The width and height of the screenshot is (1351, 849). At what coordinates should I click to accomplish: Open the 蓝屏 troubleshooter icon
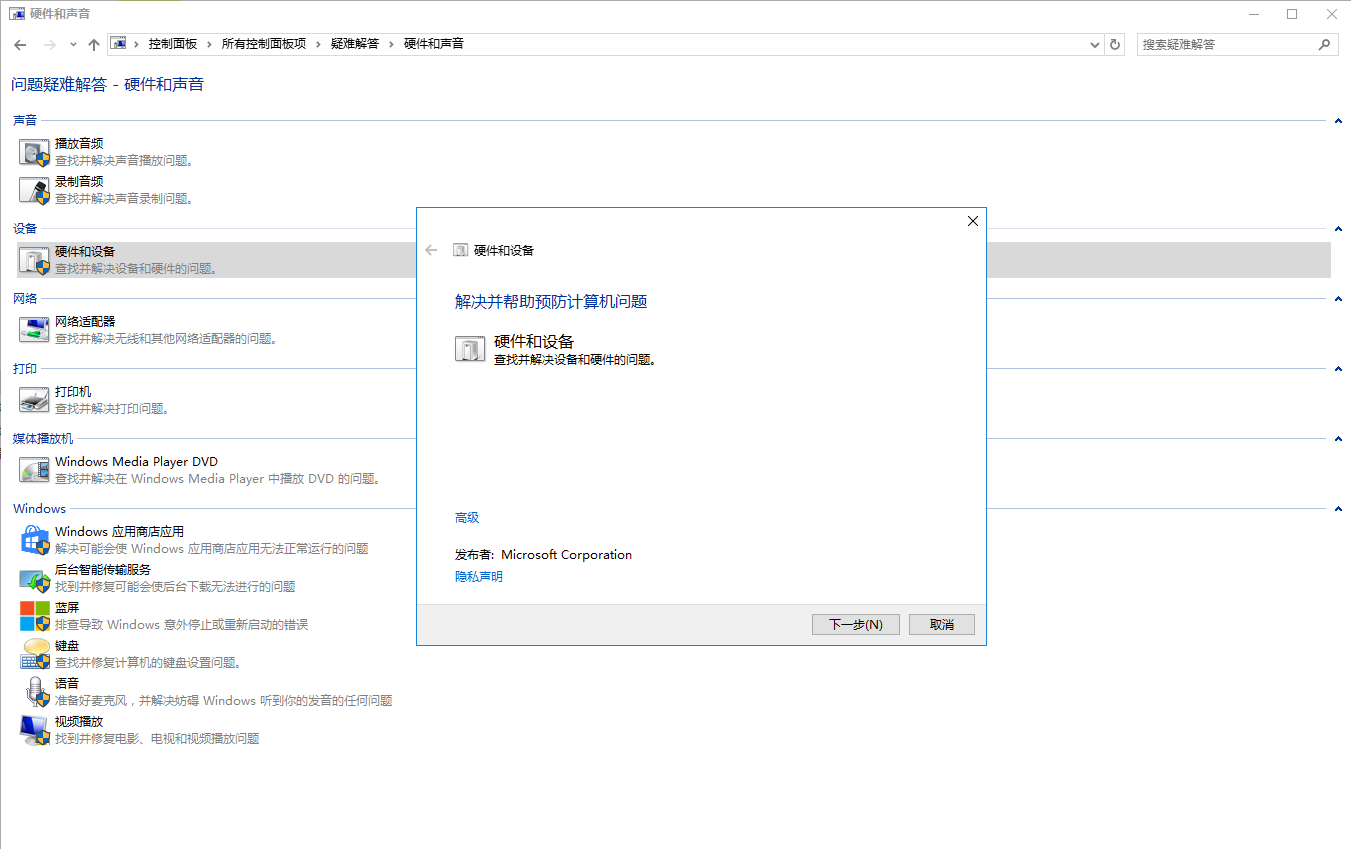coord(34,616)
